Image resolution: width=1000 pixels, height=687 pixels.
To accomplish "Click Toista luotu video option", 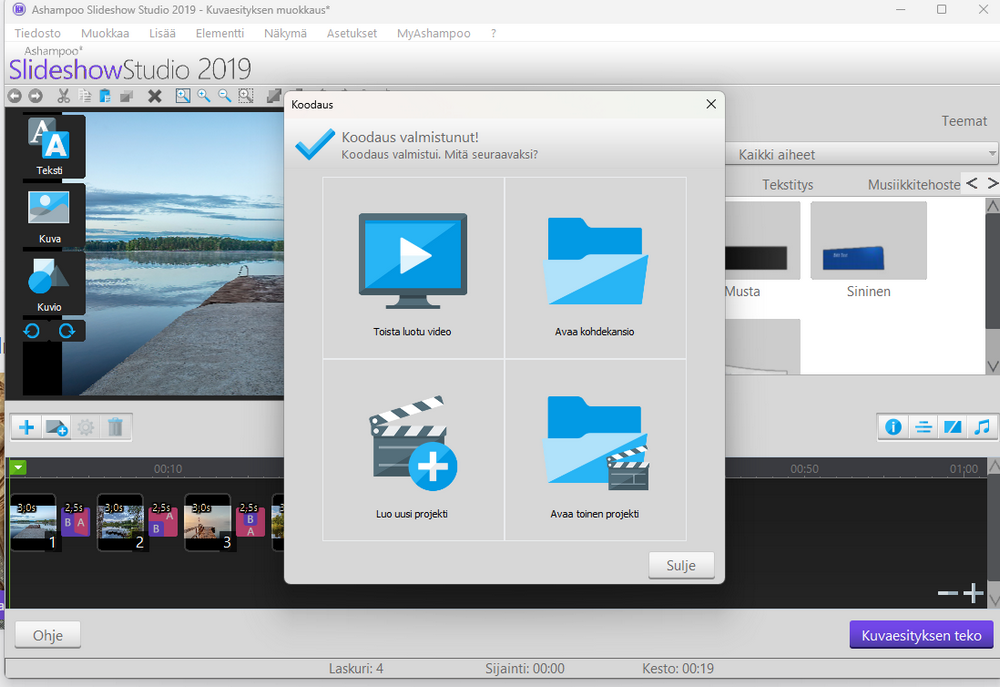I will 413,268.
